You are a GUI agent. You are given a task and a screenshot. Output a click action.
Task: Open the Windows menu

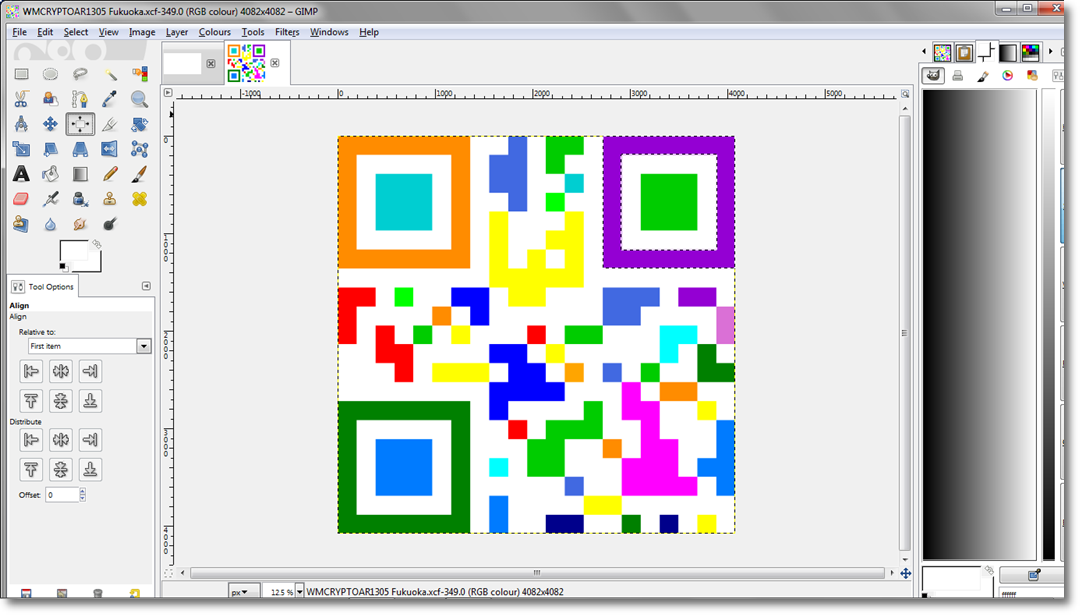click(x=329, y=32)
